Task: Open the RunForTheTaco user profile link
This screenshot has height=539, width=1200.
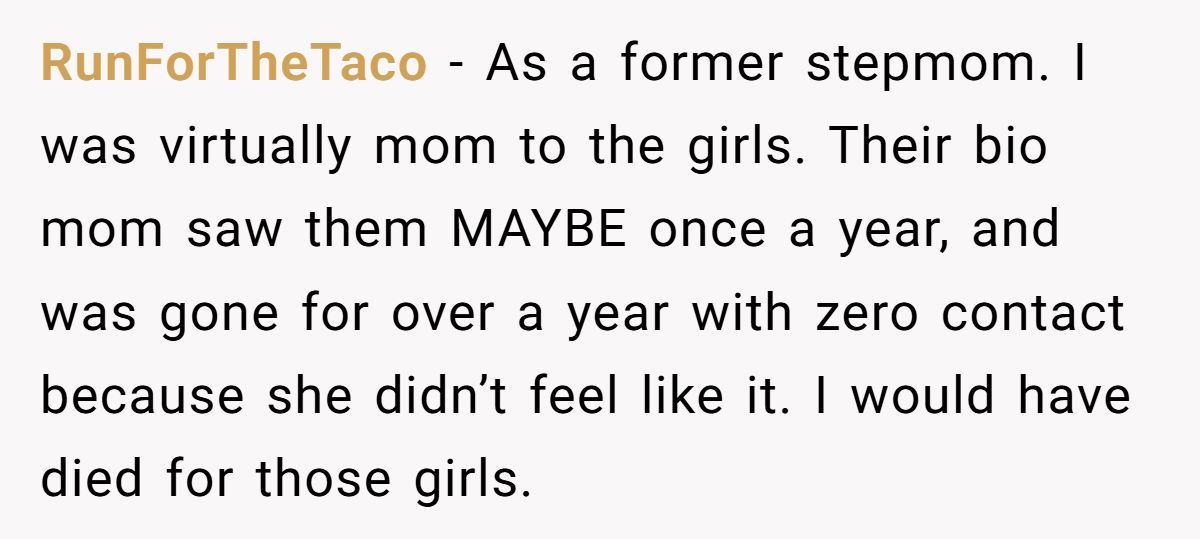Action: 233,65
